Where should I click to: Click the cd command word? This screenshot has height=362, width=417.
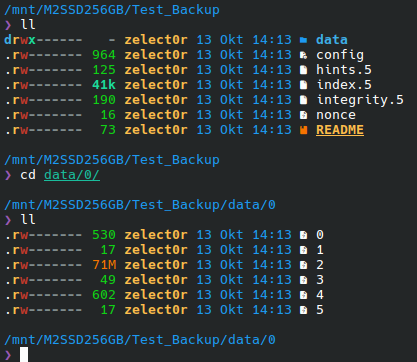click(x=28, y=175)
